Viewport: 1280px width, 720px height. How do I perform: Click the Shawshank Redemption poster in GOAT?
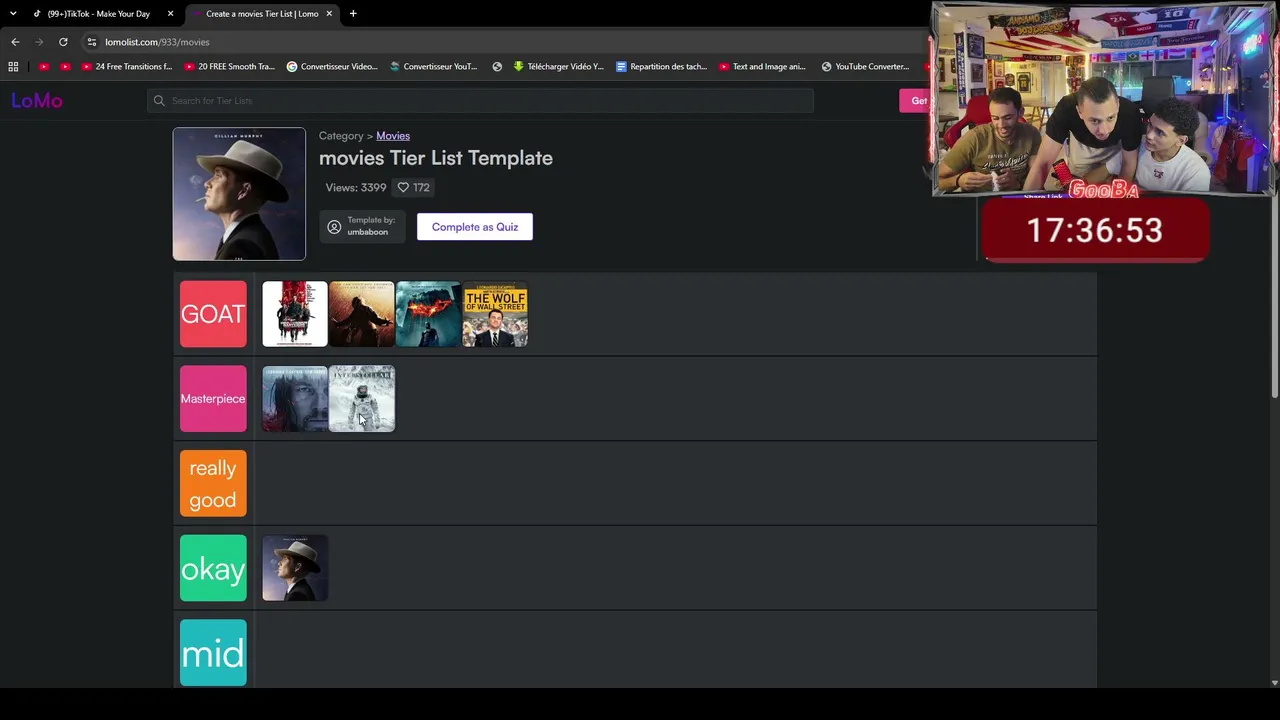[x=362, y=314]
